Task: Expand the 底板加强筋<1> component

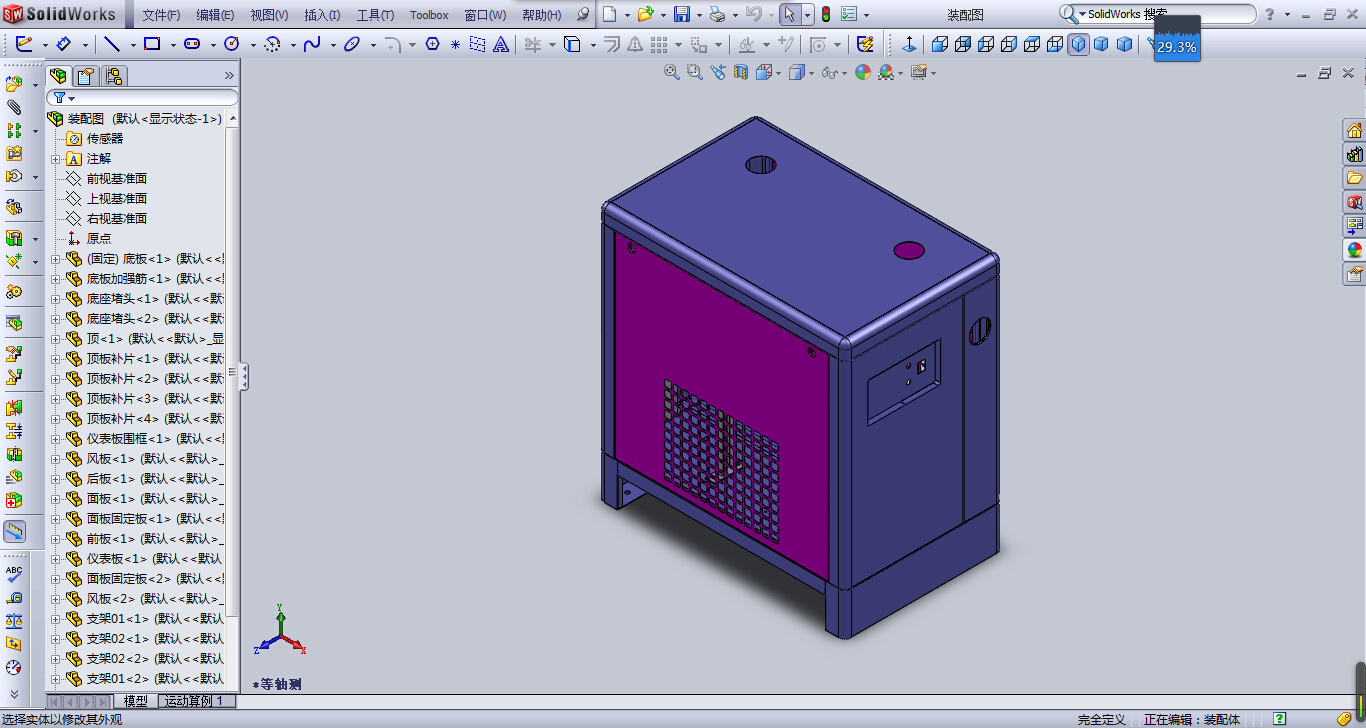Action: (56, 278)
